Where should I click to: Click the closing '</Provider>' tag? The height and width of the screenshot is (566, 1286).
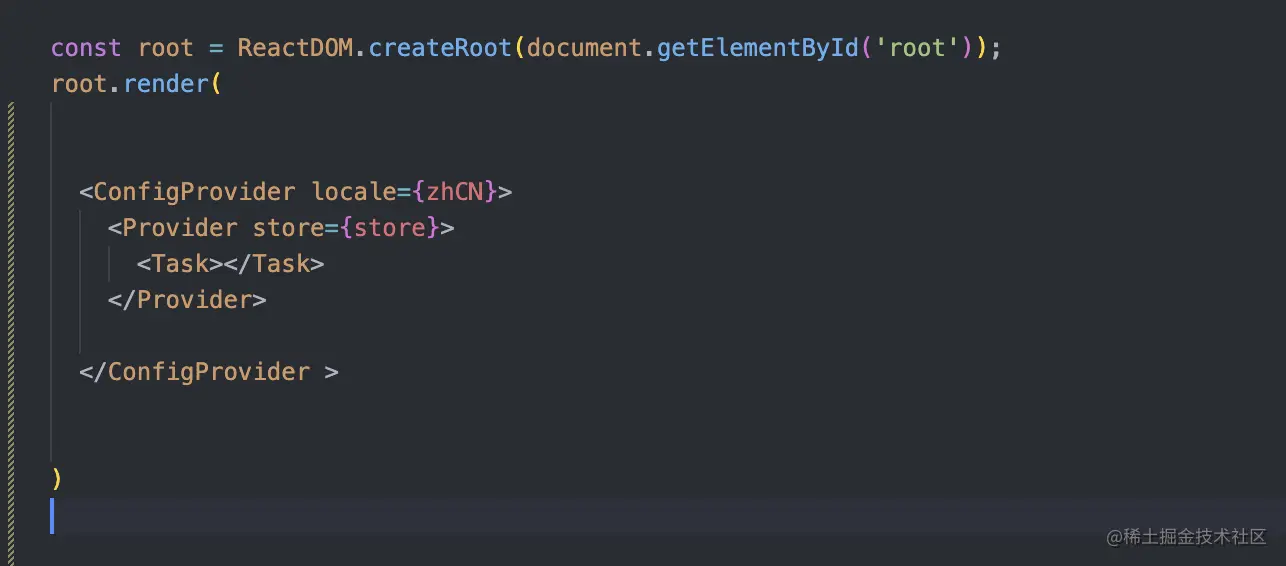click(187, 300)
